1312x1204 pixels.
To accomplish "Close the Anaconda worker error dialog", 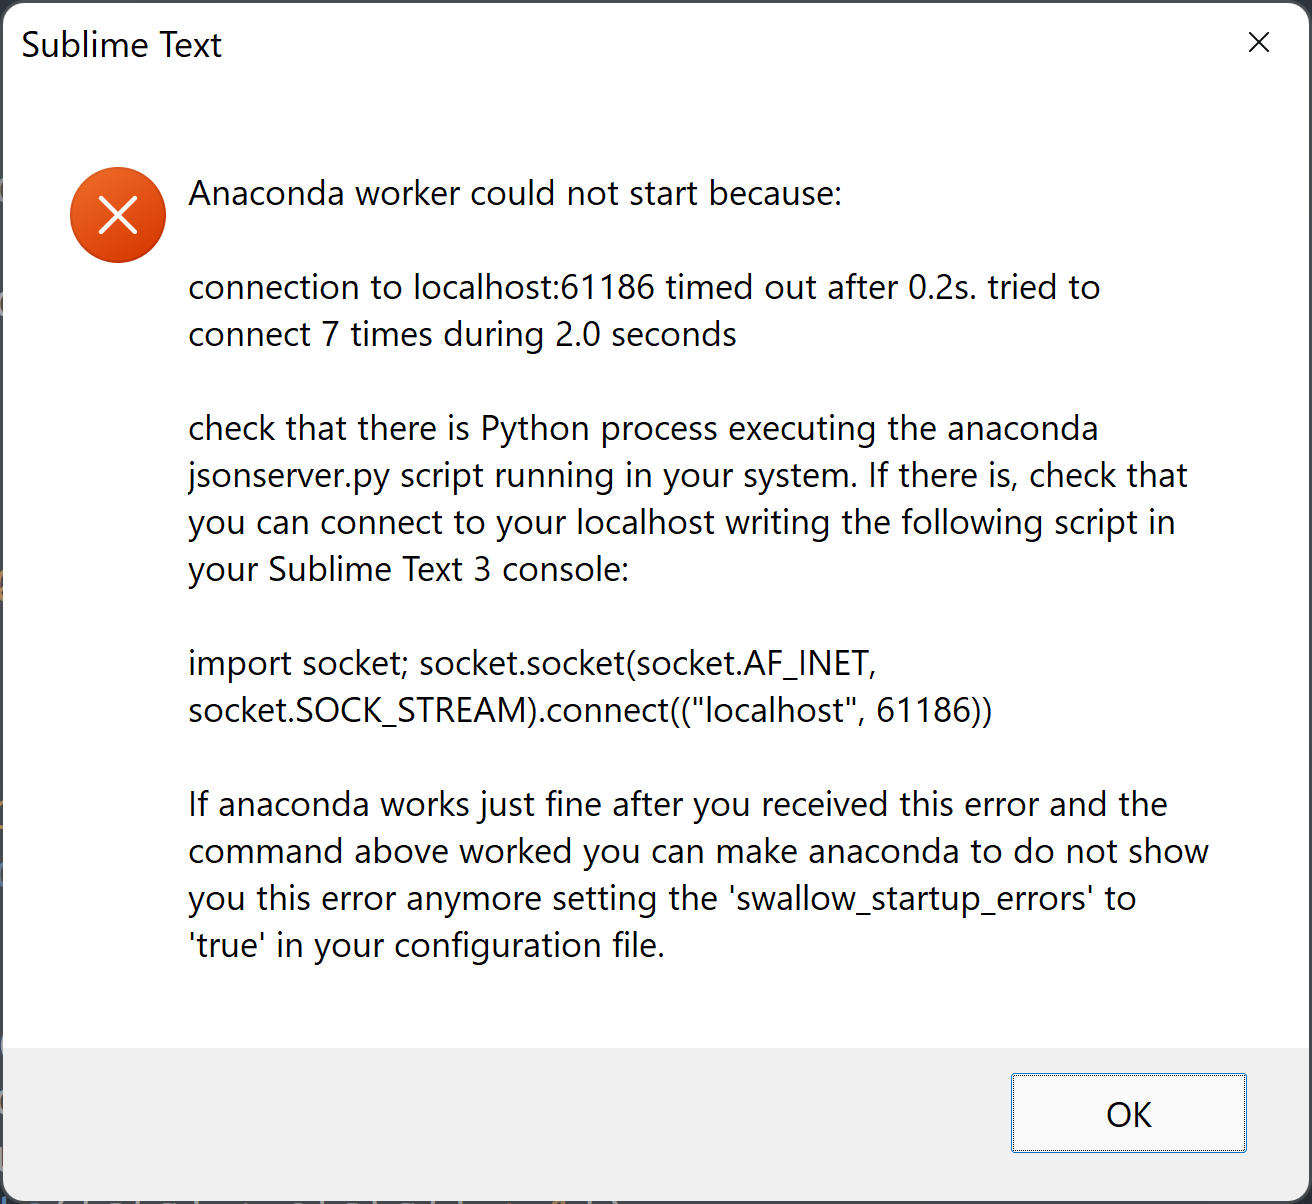I will [x=1258, y=42].
